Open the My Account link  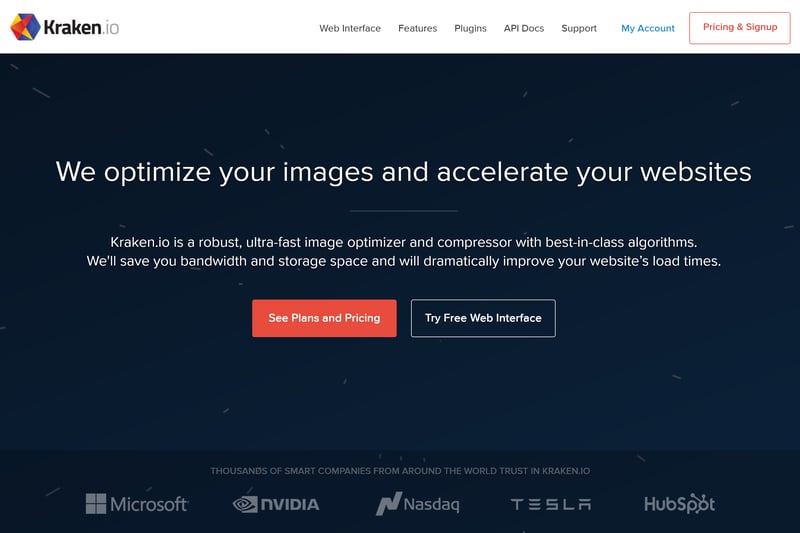tap(648, 28)
